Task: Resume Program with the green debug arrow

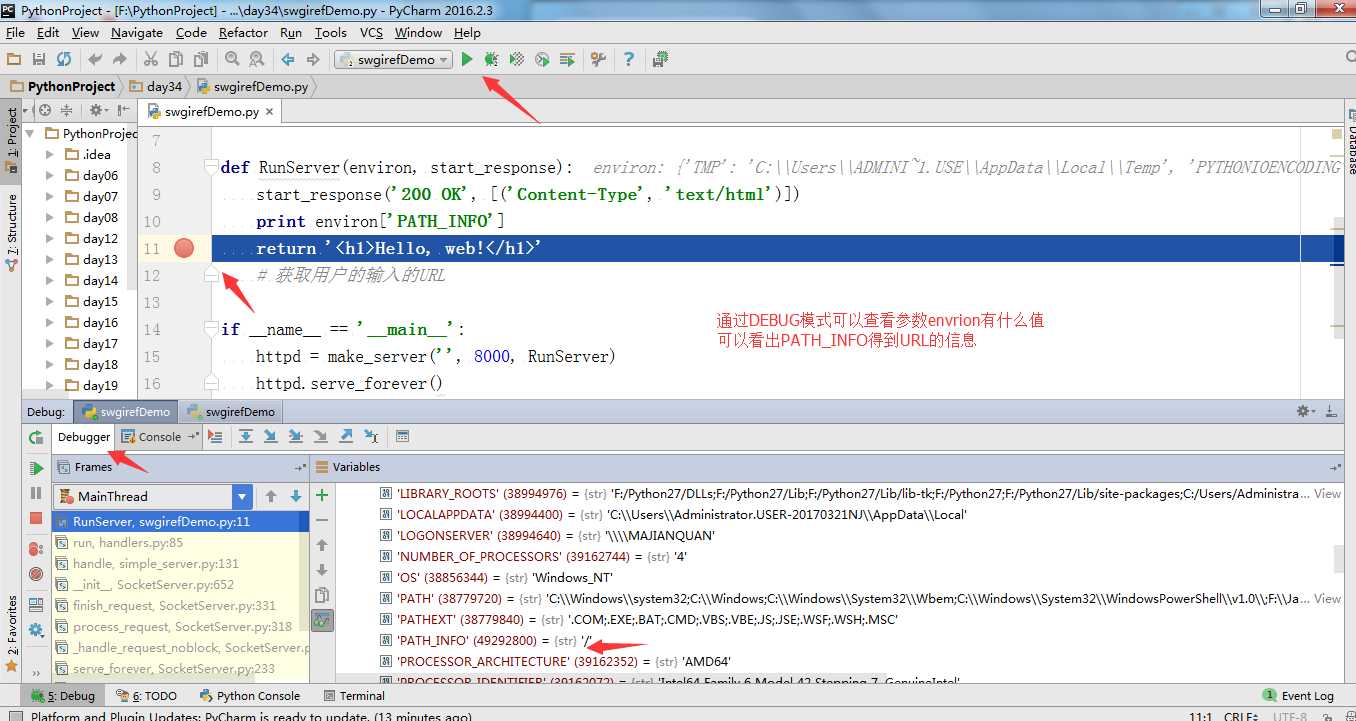Action: tap(36, 468)
